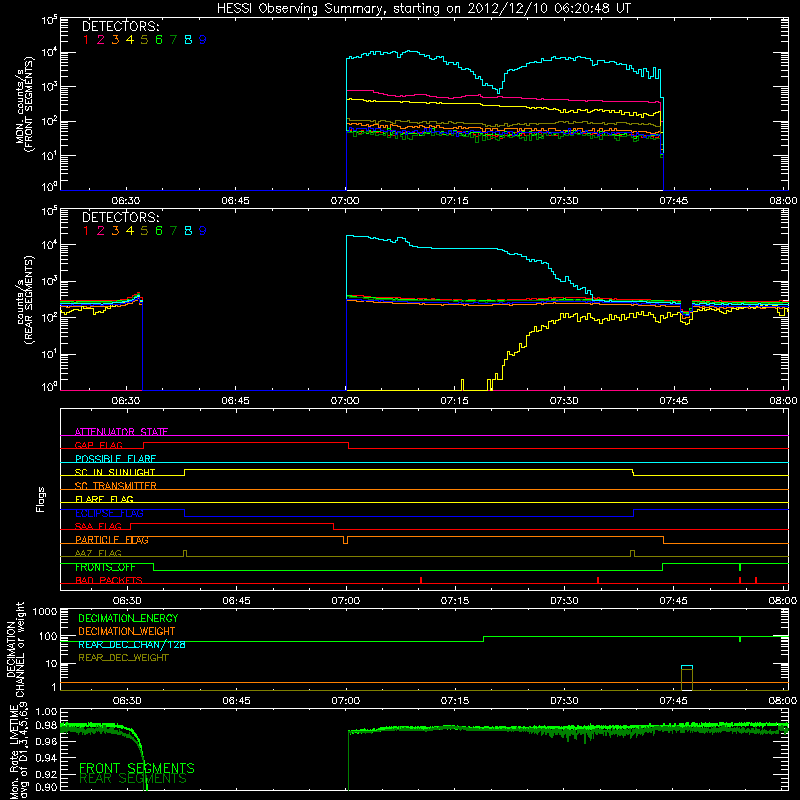Image resolution: width=800 pixels, height=800 pixels.
Task: Click '07:15' tick under rear segments plot
Action: 455,401
